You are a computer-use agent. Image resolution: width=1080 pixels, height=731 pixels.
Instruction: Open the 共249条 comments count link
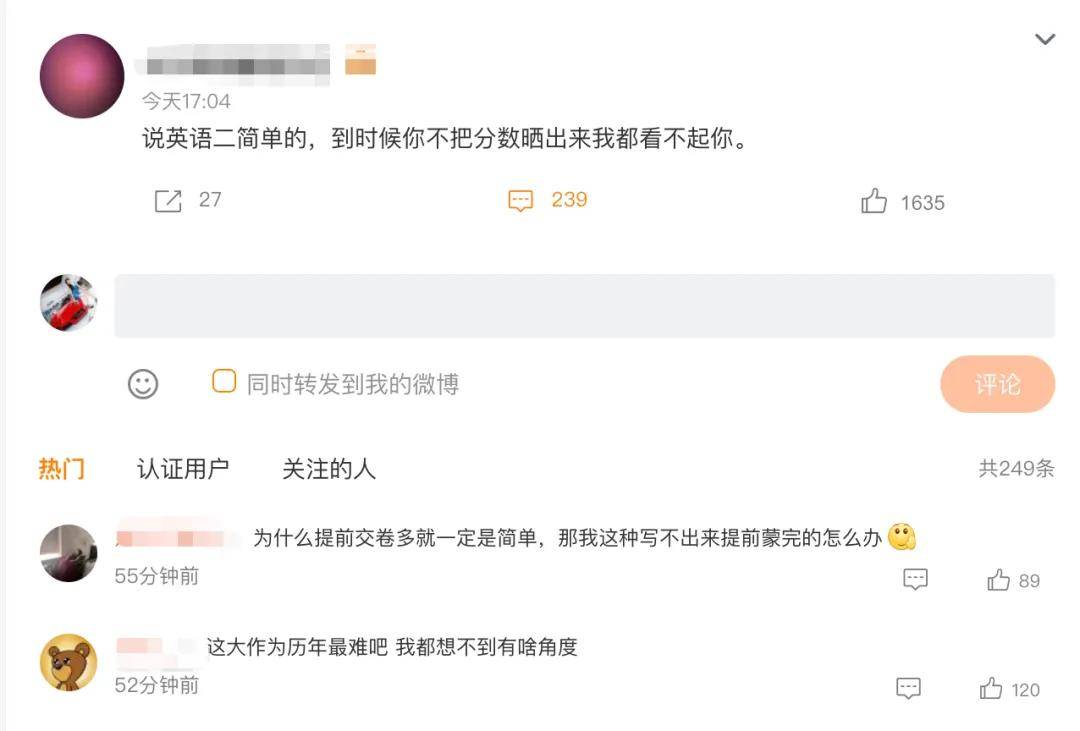[1016, 469]
